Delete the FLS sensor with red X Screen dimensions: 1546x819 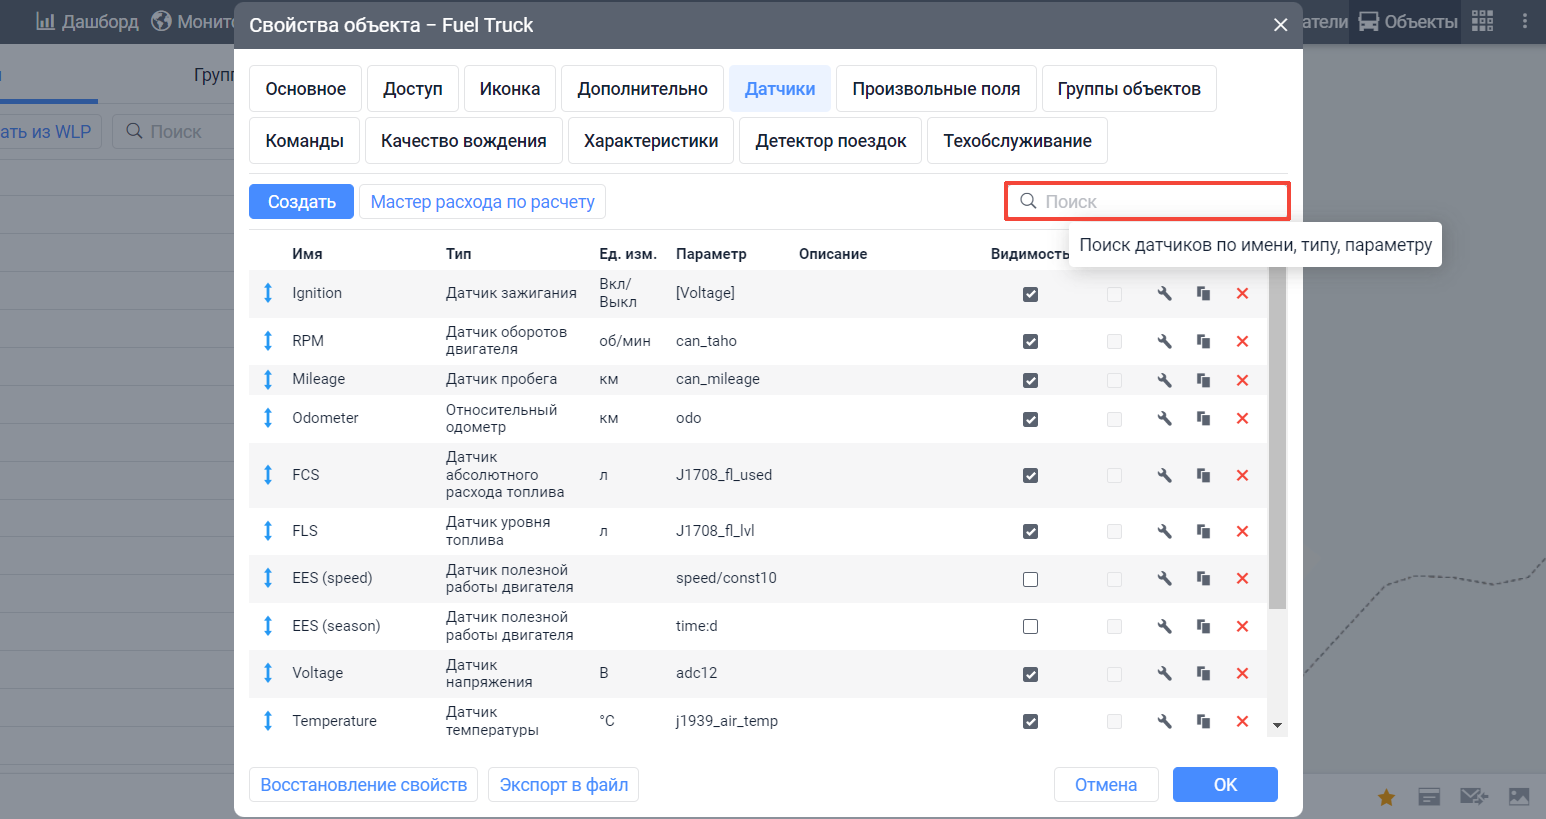pos(1242,531)
